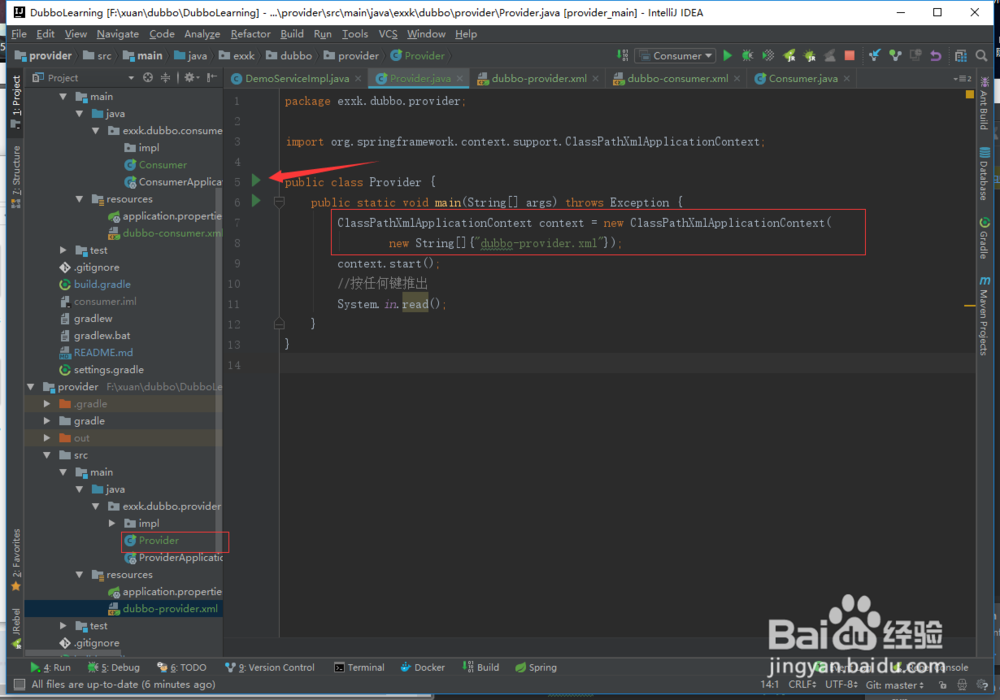The width and height of the screenshot is (1000, 700).
Task: Open the Spring tool window
Action: pyautogui.click(x=536, y=667)
